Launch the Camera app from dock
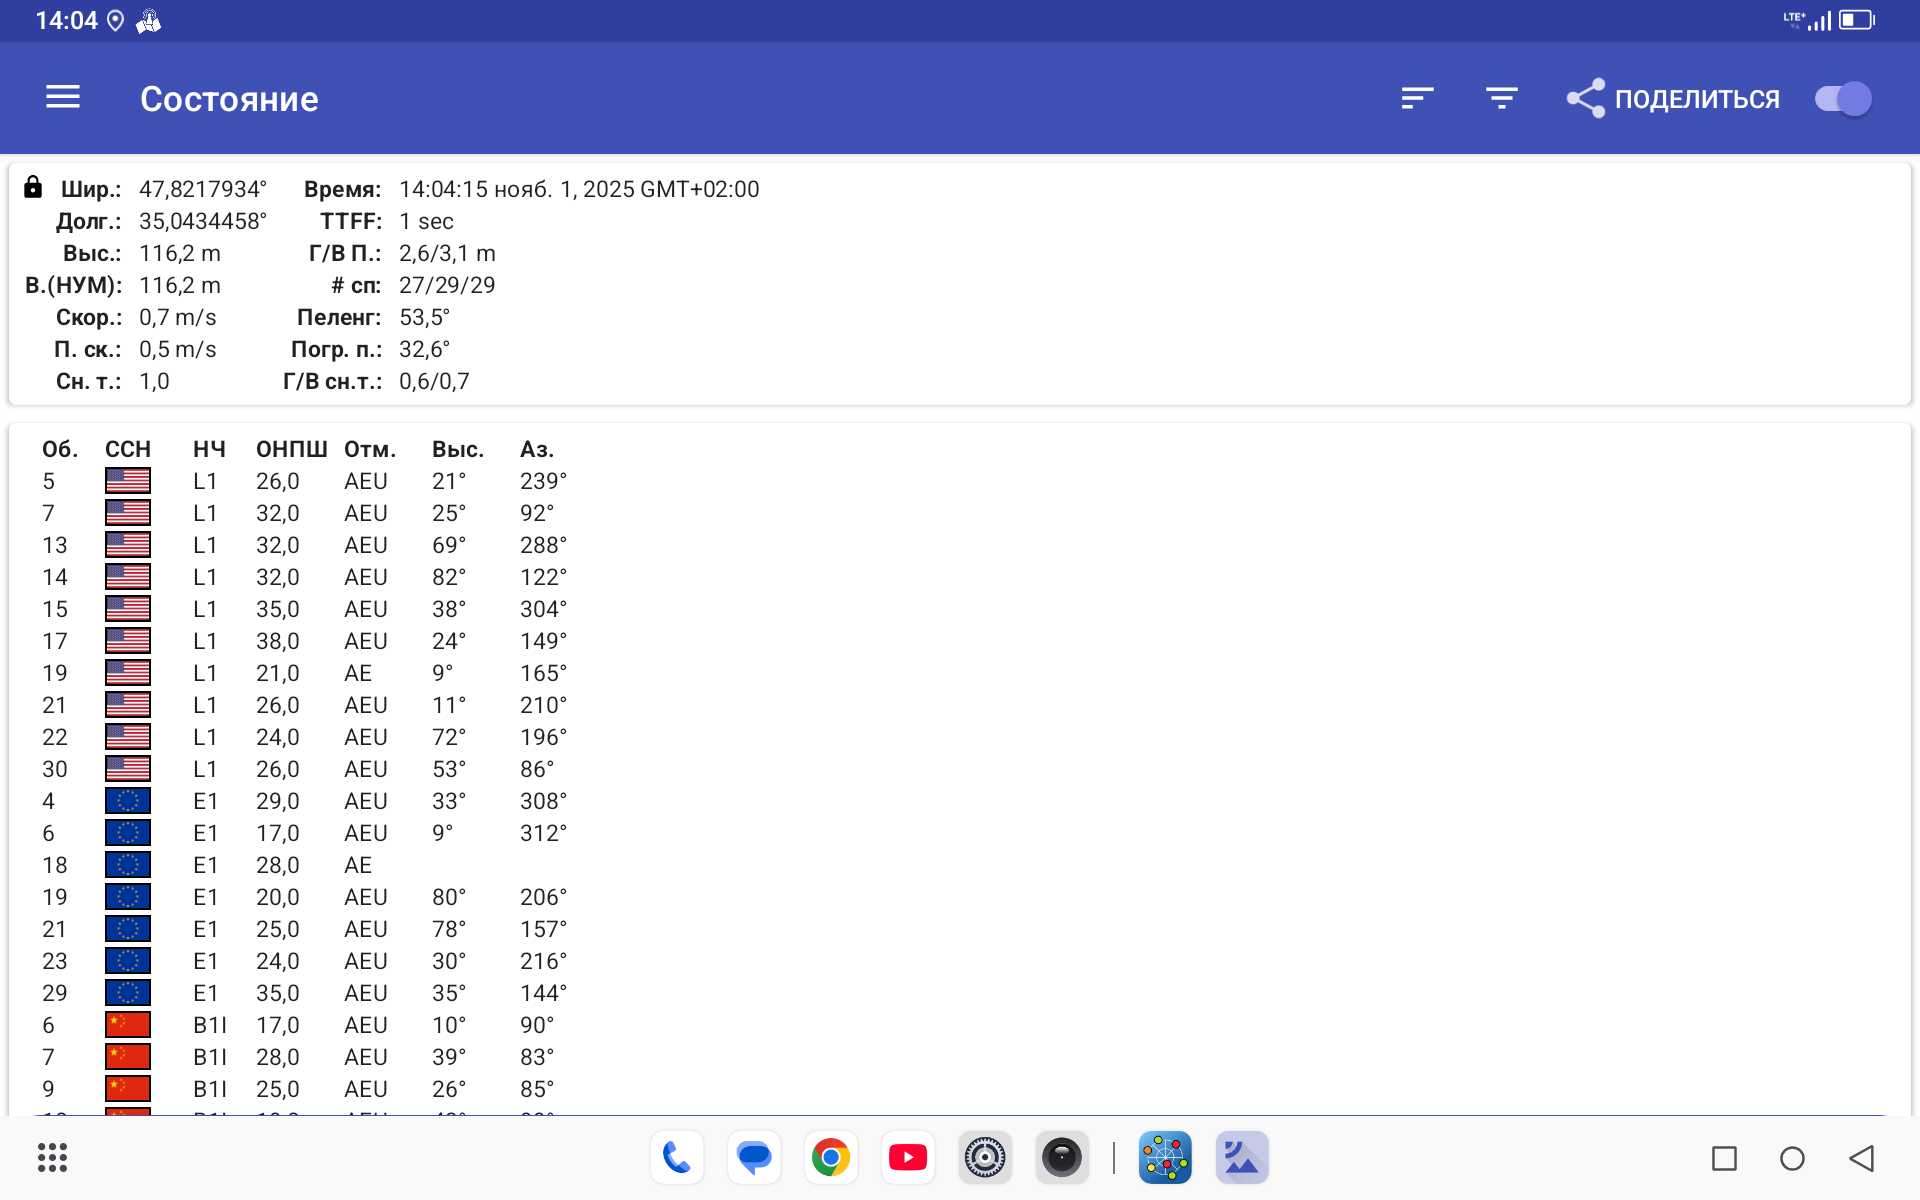The image size is (1920, 1200). point(1062,1158)
